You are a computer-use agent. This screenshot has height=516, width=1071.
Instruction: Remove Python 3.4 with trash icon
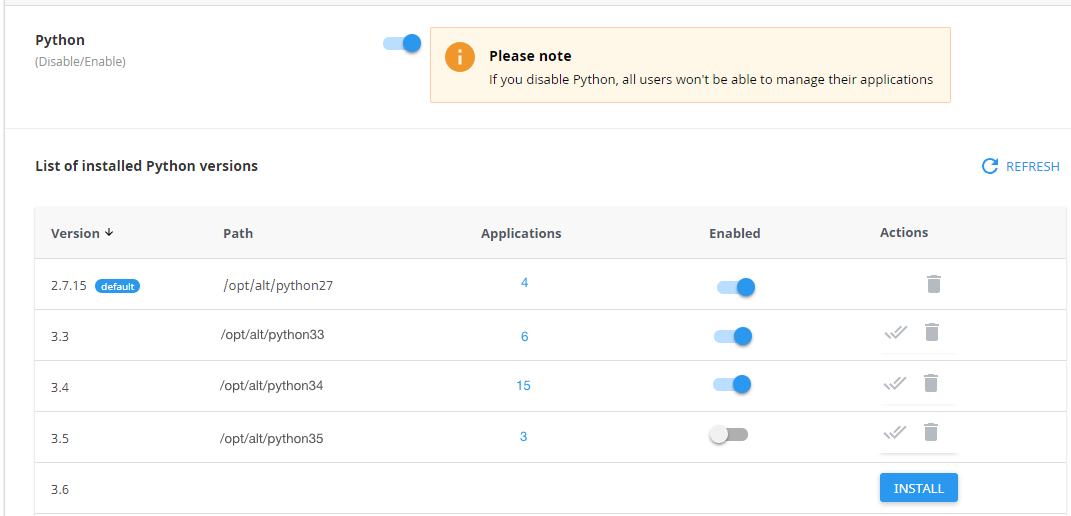click(931, 383)
